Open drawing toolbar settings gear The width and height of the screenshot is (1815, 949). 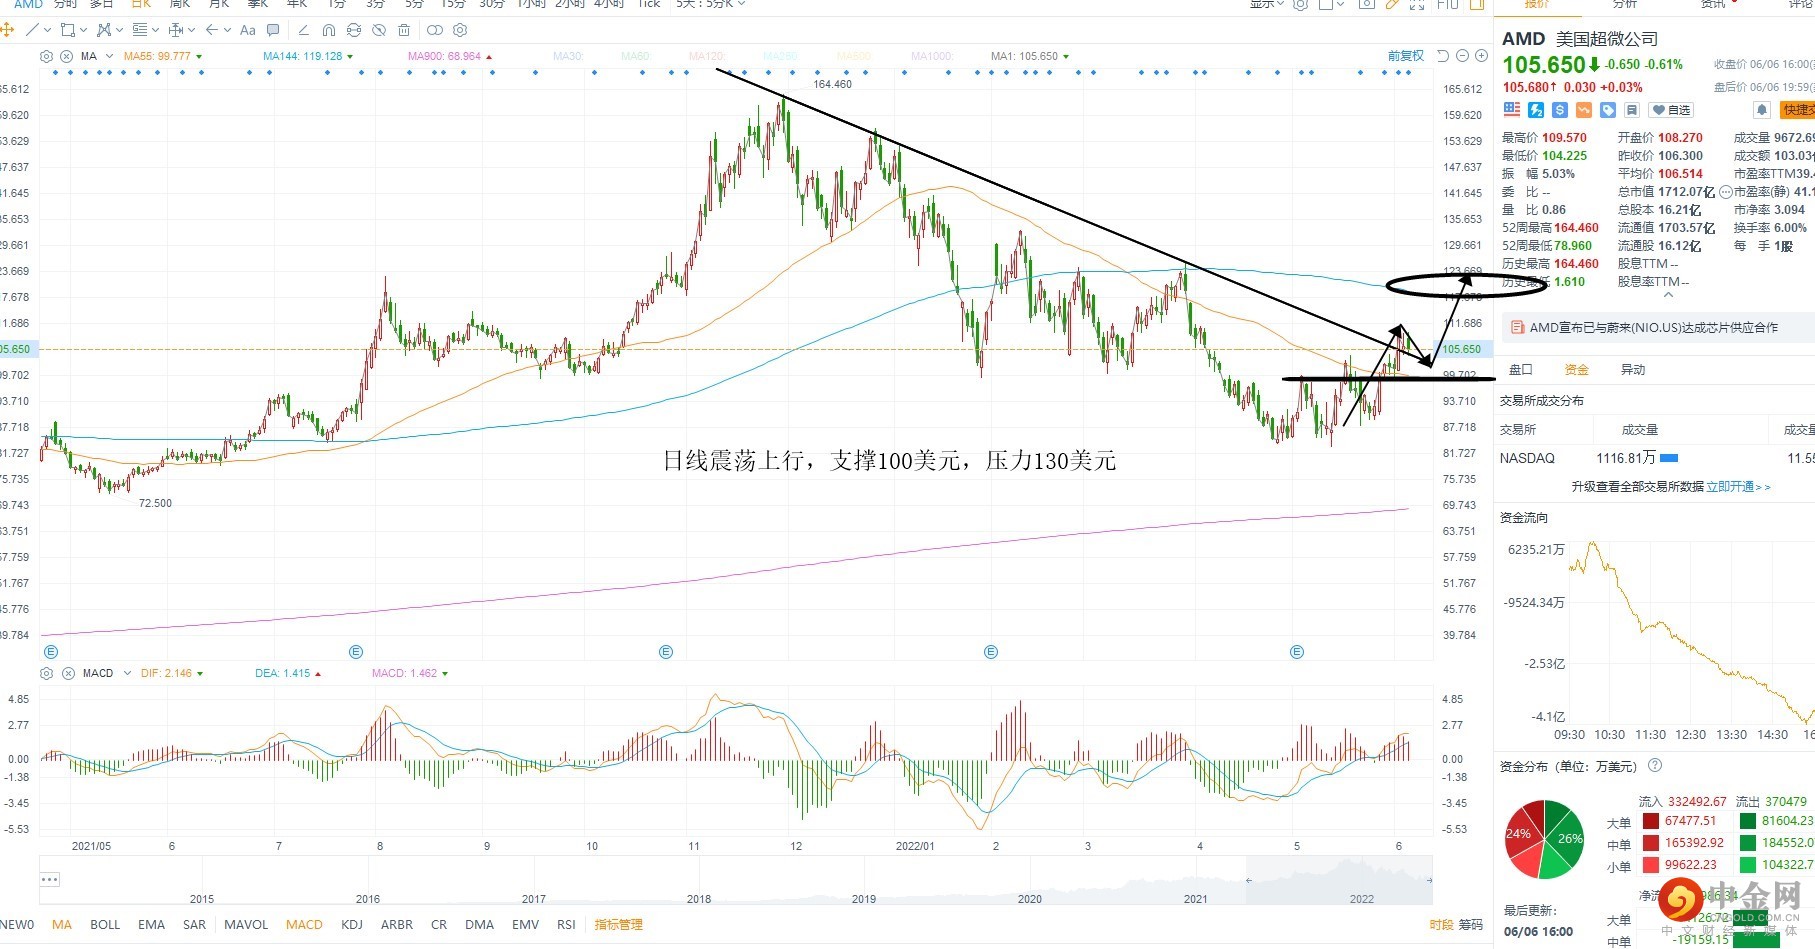click(460, 30)
